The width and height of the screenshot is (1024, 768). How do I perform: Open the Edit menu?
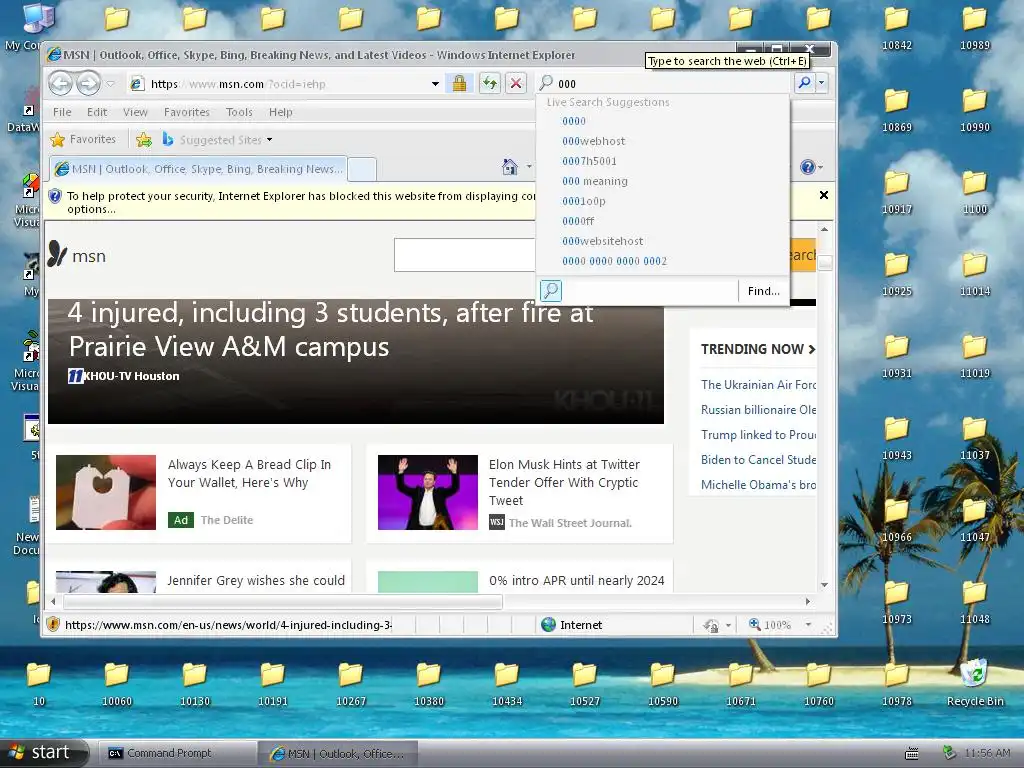[97, 112]
